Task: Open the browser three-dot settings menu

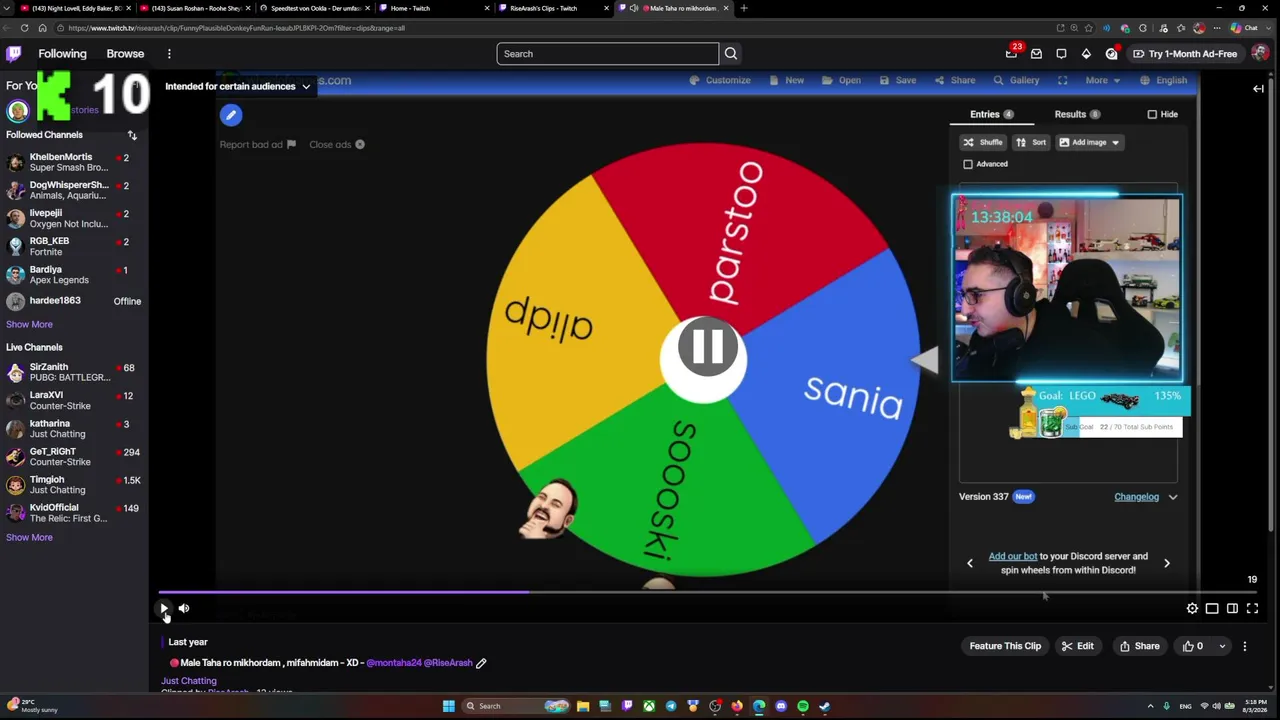Action: click(1215, 28)
